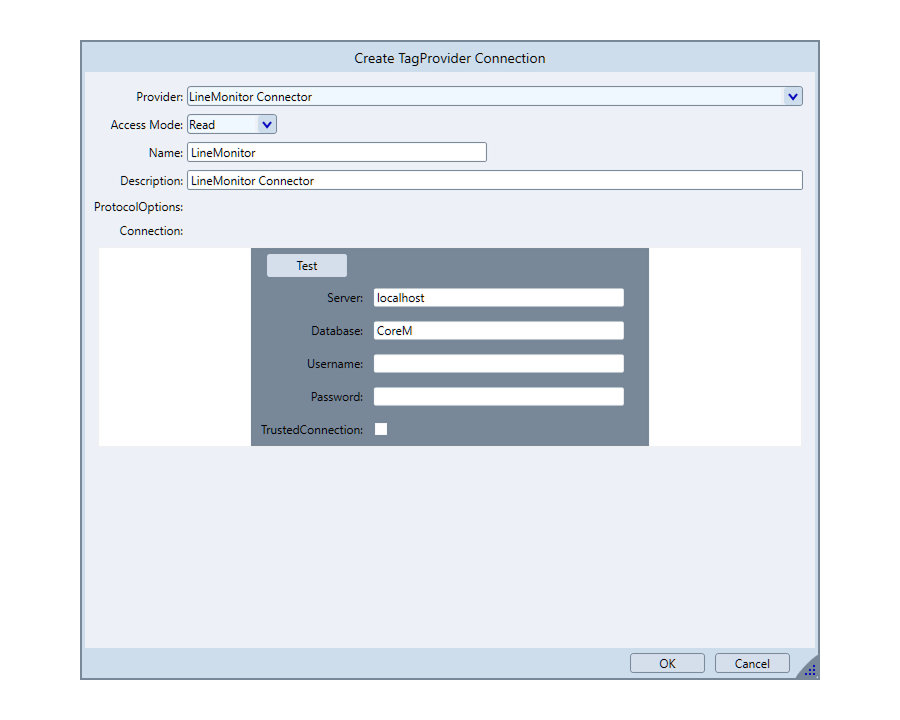Click the resize grip in dialog corner
The image size is (900, 720).
click(x=809, y=670)
